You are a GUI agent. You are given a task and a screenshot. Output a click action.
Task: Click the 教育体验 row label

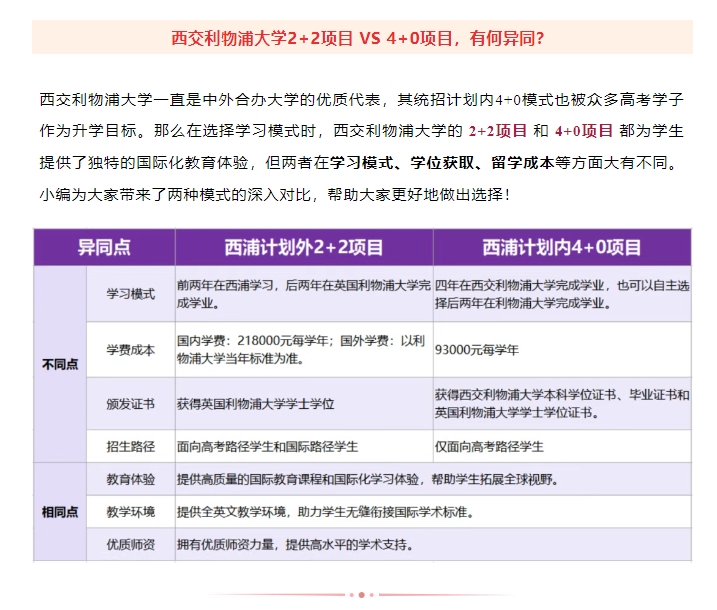point(131,479)
